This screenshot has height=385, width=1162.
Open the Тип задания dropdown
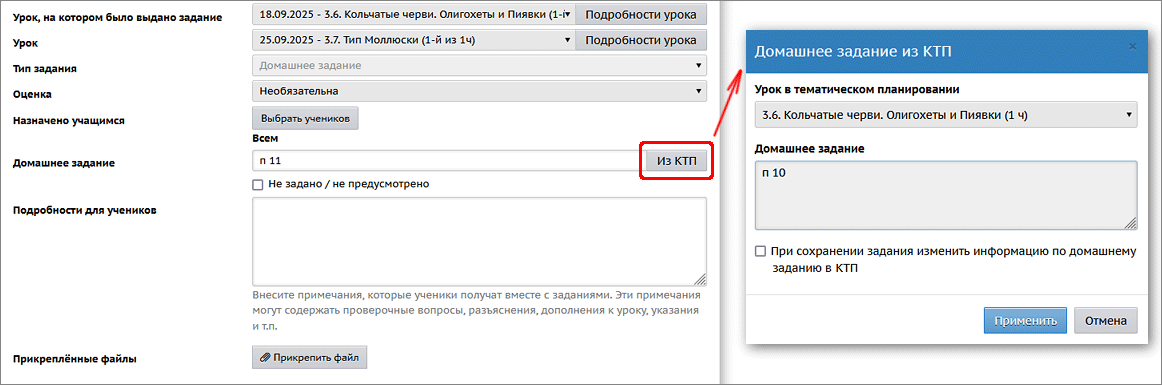[x=479, y=66]
